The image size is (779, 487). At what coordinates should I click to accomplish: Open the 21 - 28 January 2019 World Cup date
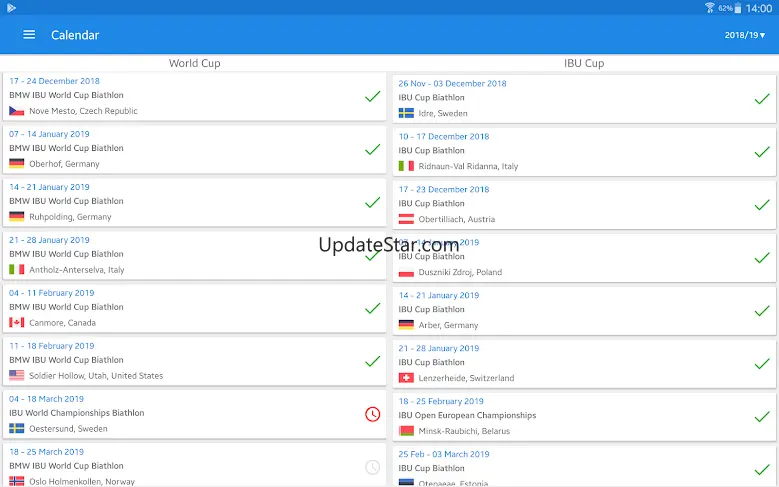coord(49,240)
